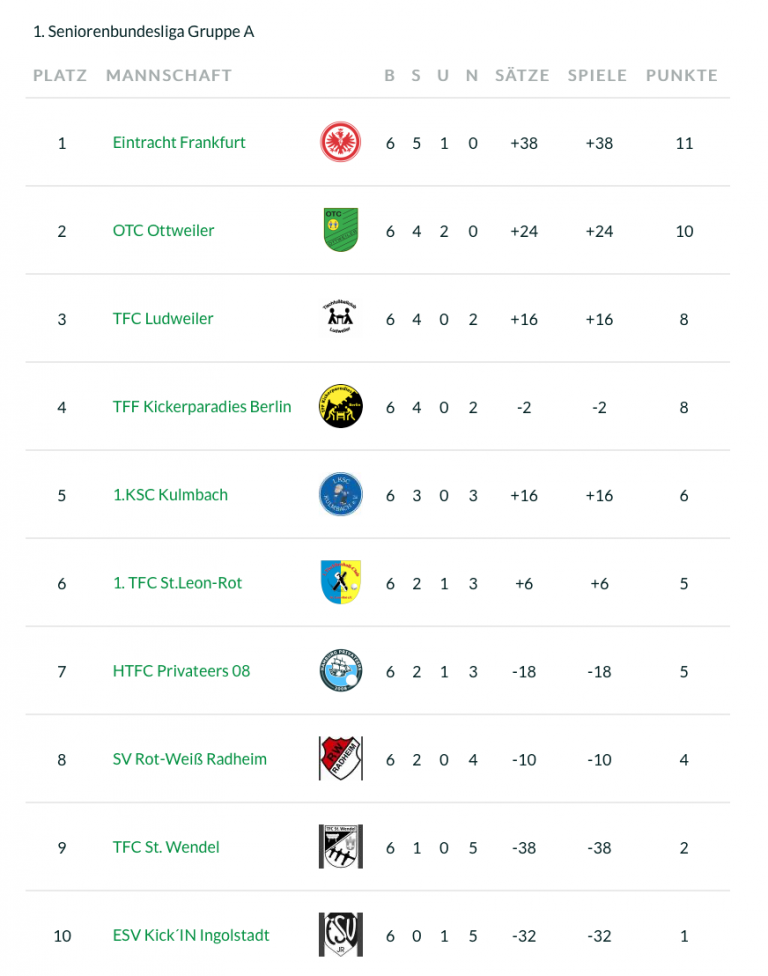Click the Eintracht Frankfurt eagle logo
Image resolution: width=768 pixels, height=976 pixels.
click(x=341, y=142)
